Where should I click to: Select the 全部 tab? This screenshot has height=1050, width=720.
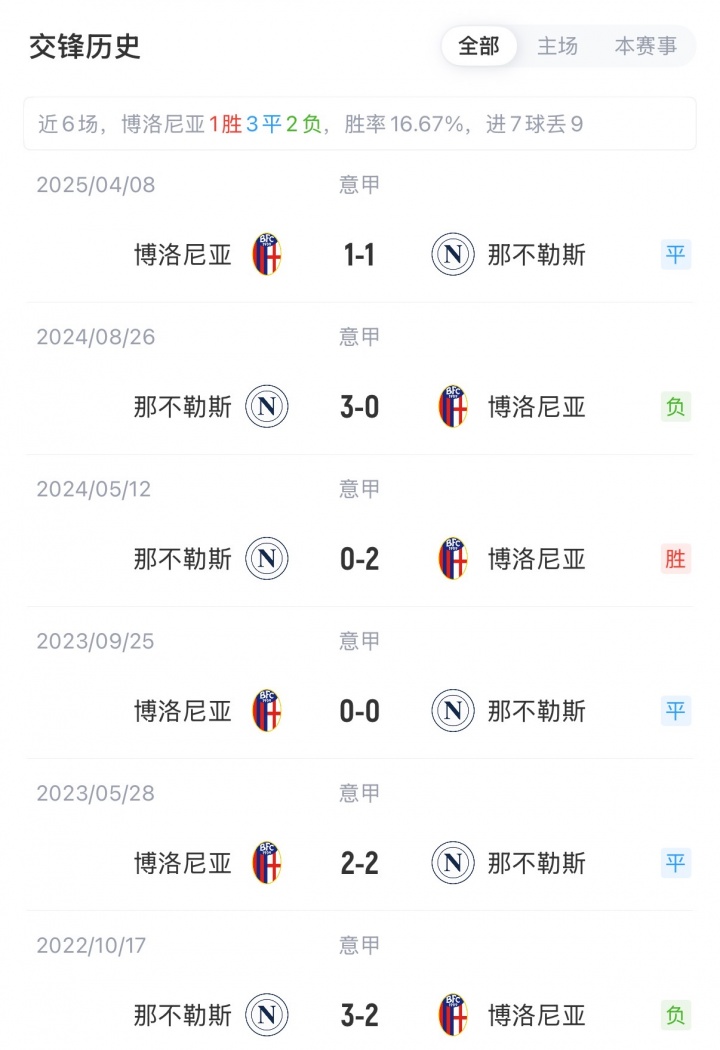tap(479, 46)
